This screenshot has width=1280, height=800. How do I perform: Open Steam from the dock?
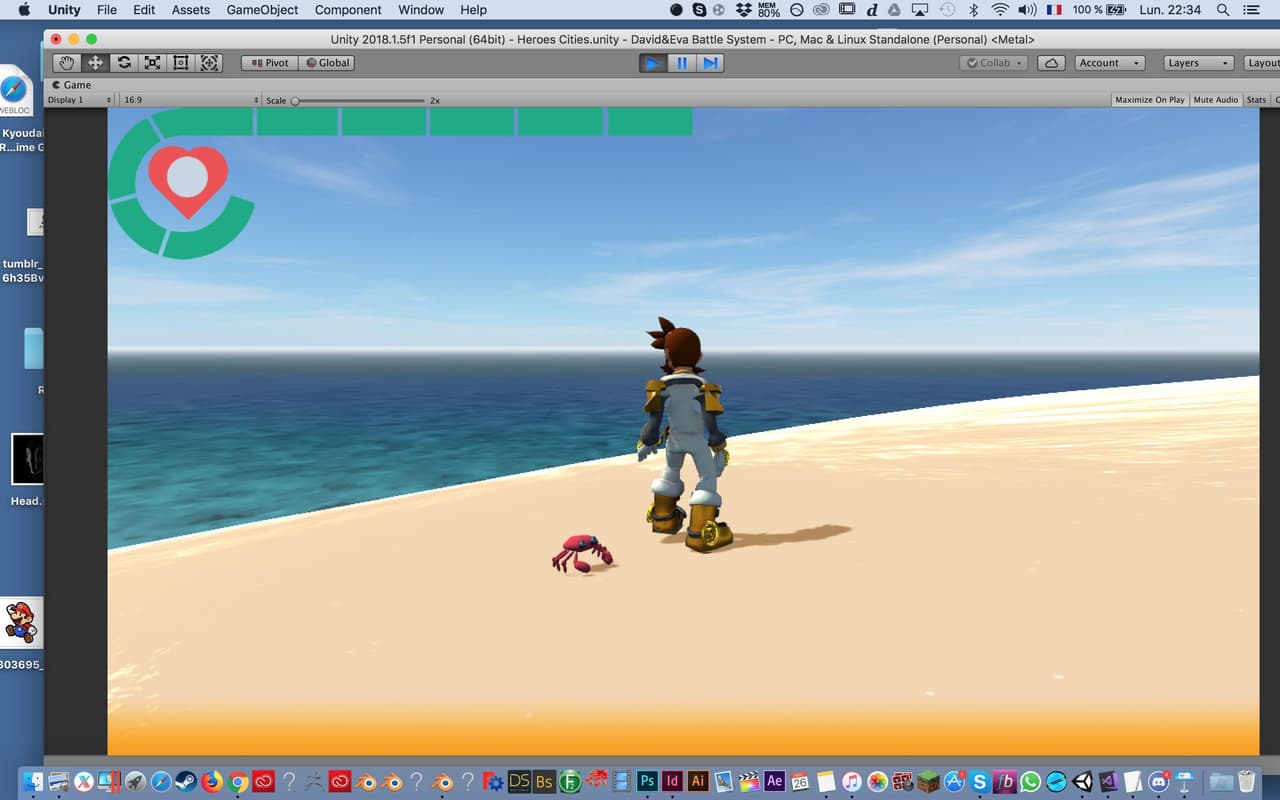[186, 781]
